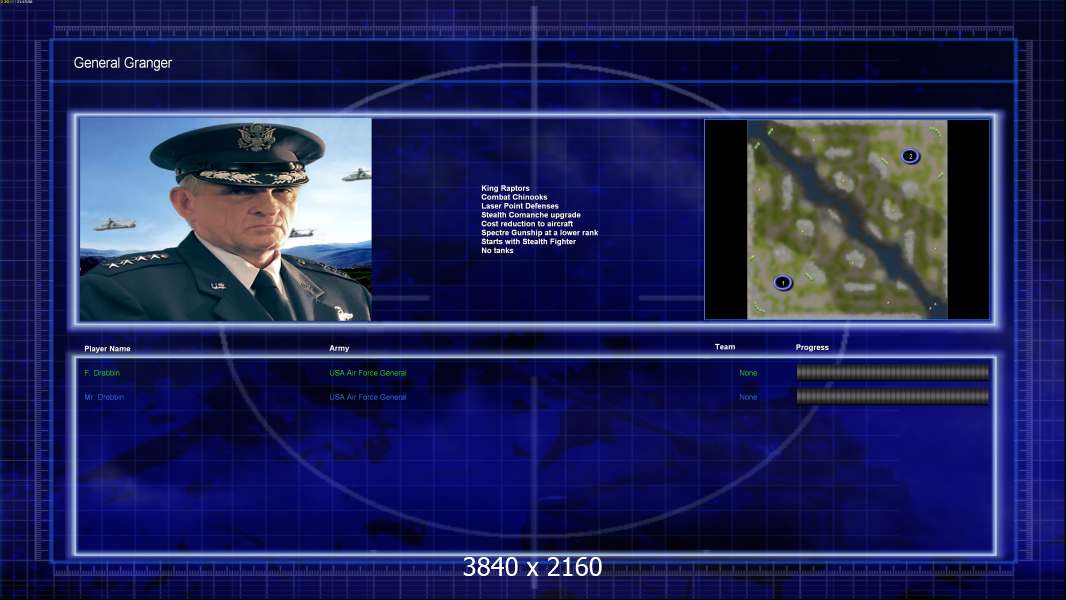Click the progress bar for F. Drabbin

[893, 372]
